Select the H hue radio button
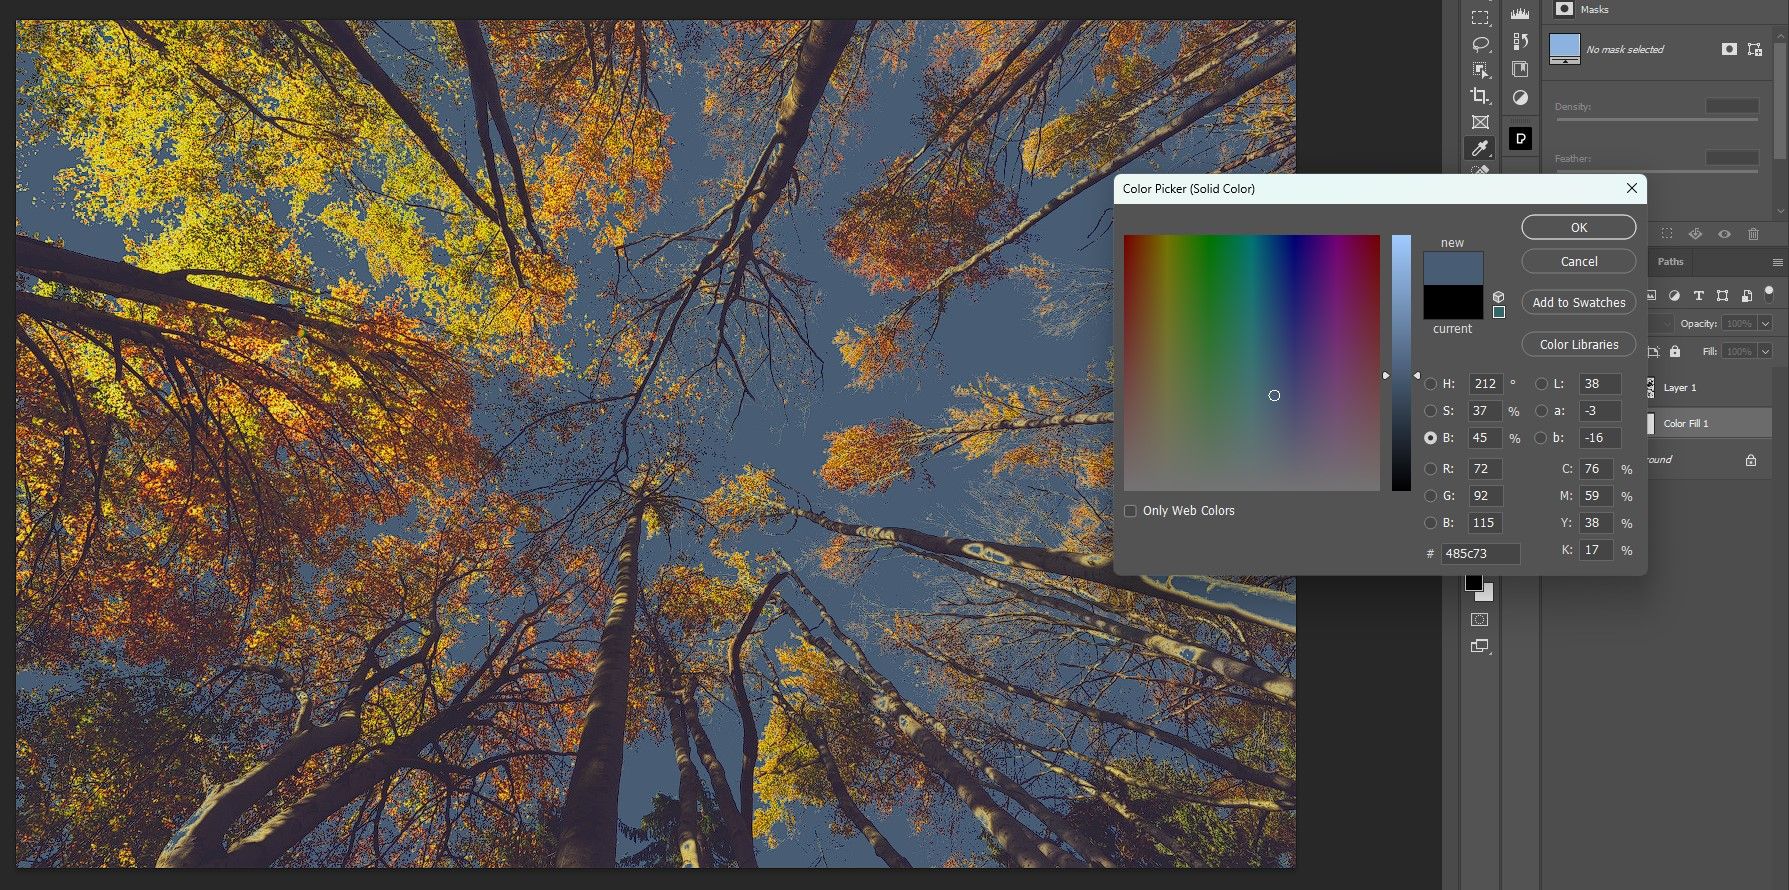Image resolution: width=1789 pixels, height=890 pixels. coord(1431,384)
